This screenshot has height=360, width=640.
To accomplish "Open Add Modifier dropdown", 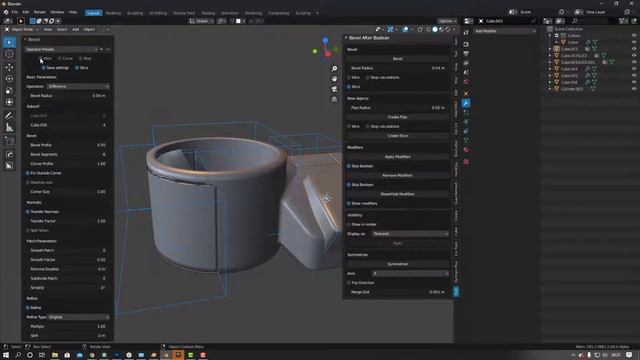I will click(x=505, y=31).
